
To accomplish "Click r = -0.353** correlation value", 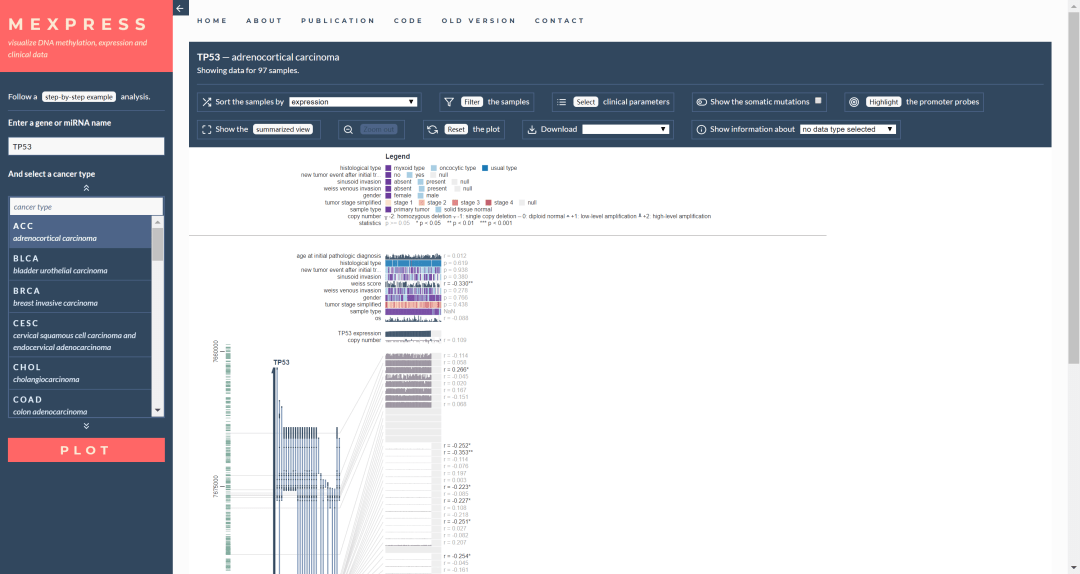I will 458,453.
